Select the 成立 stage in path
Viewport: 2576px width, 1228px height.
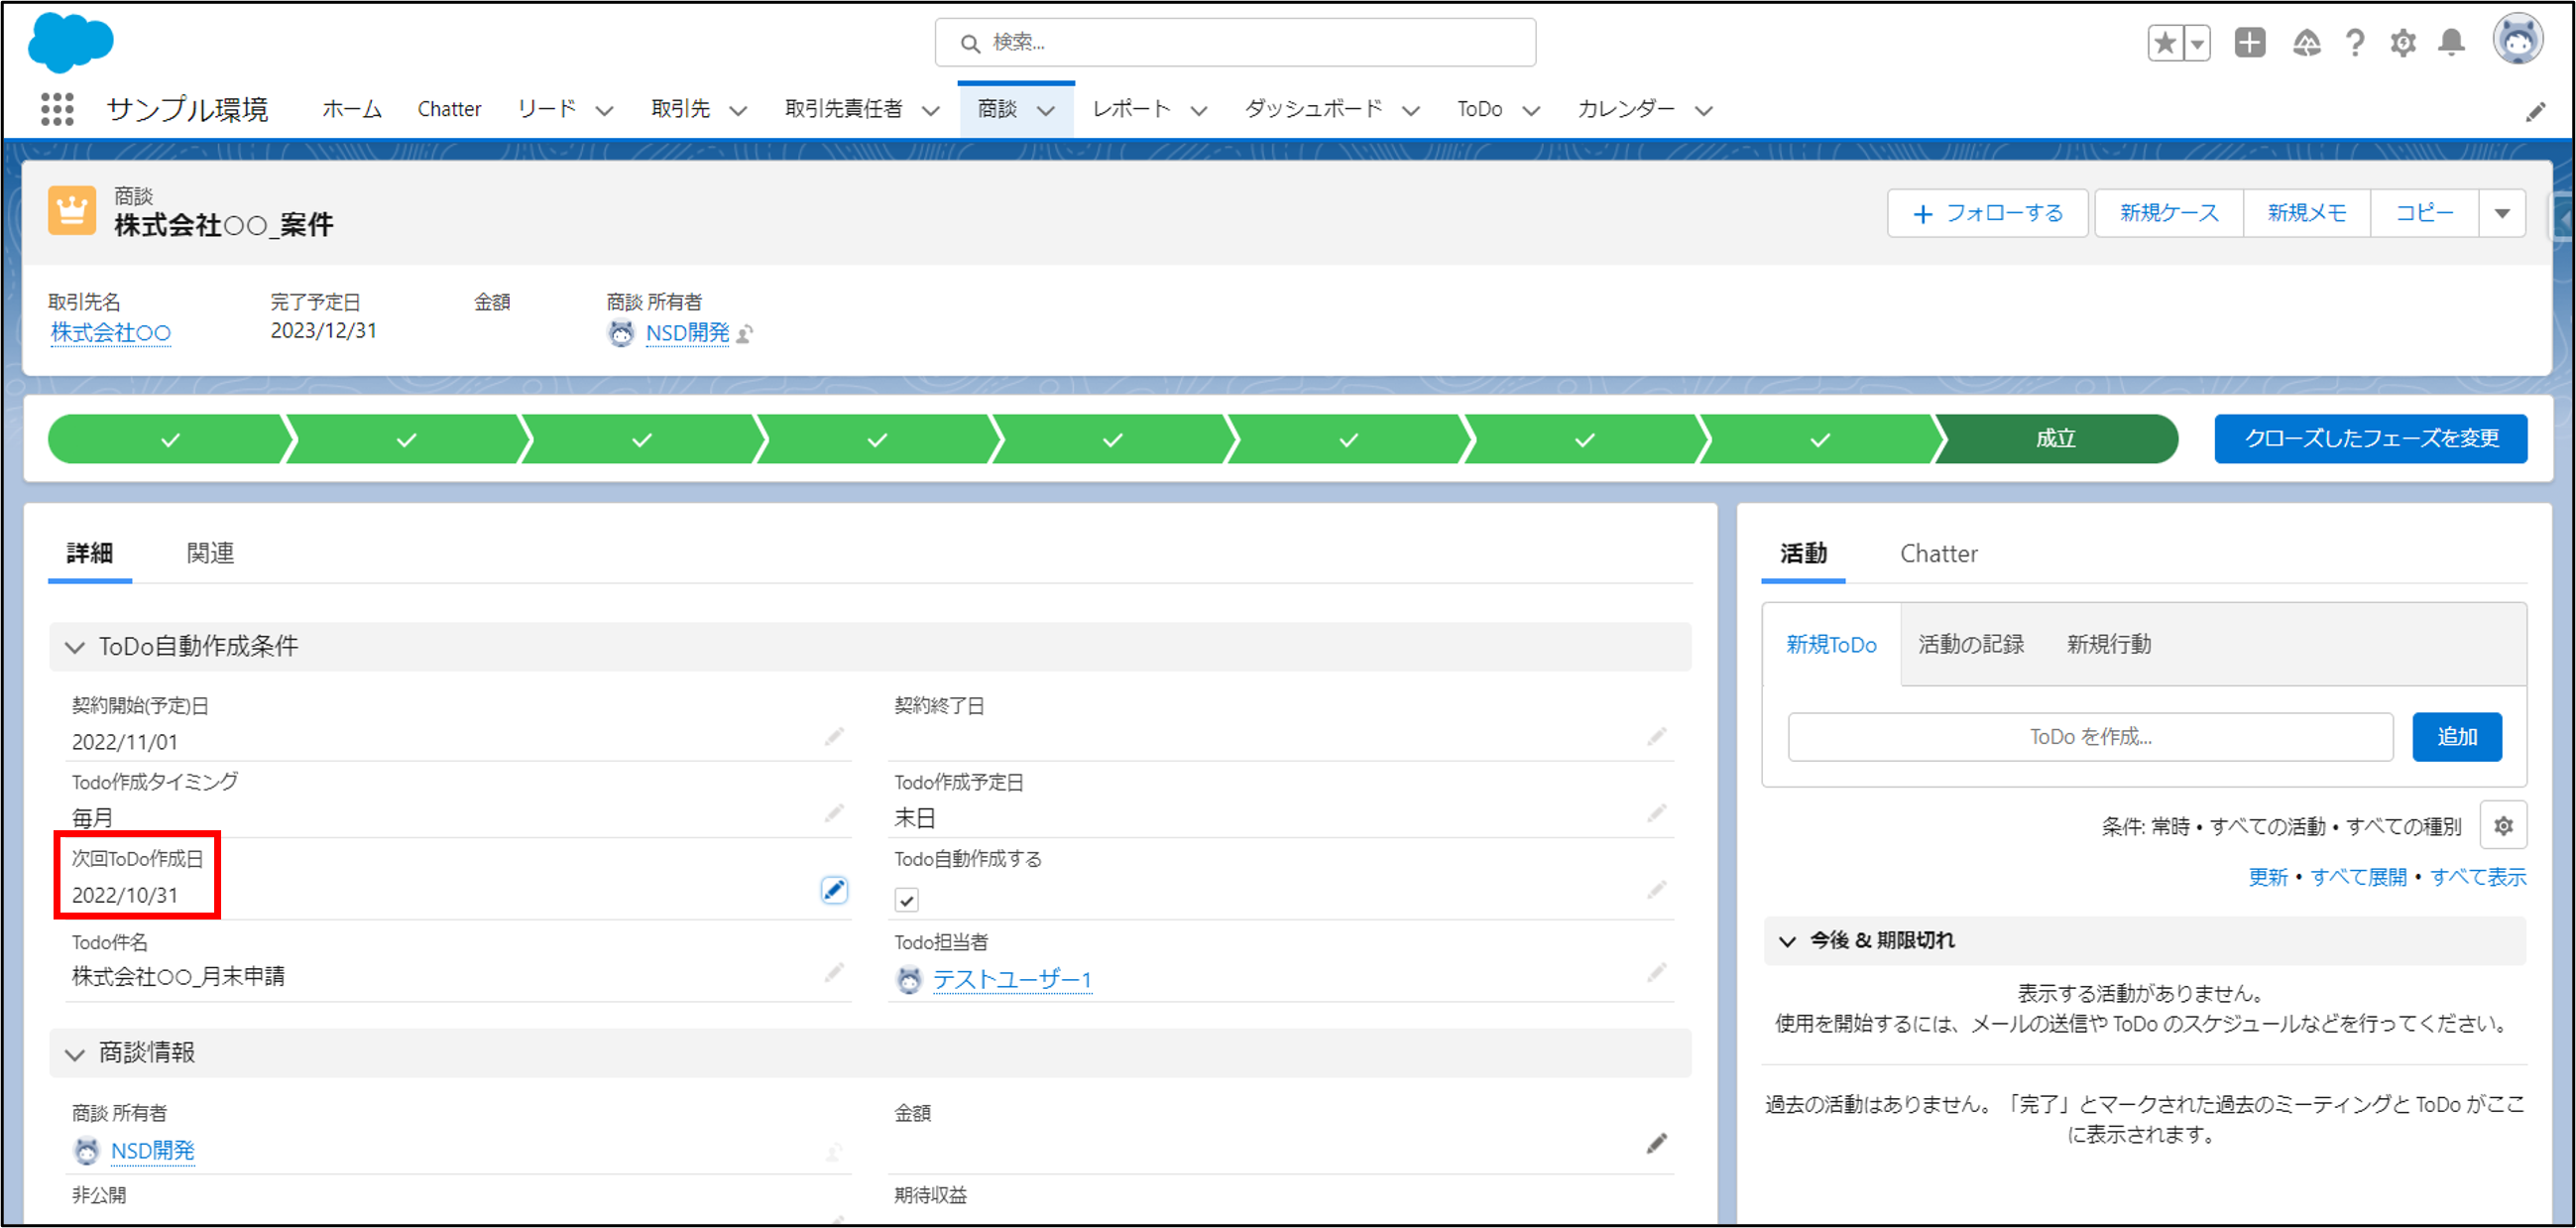click(2055, 438)
